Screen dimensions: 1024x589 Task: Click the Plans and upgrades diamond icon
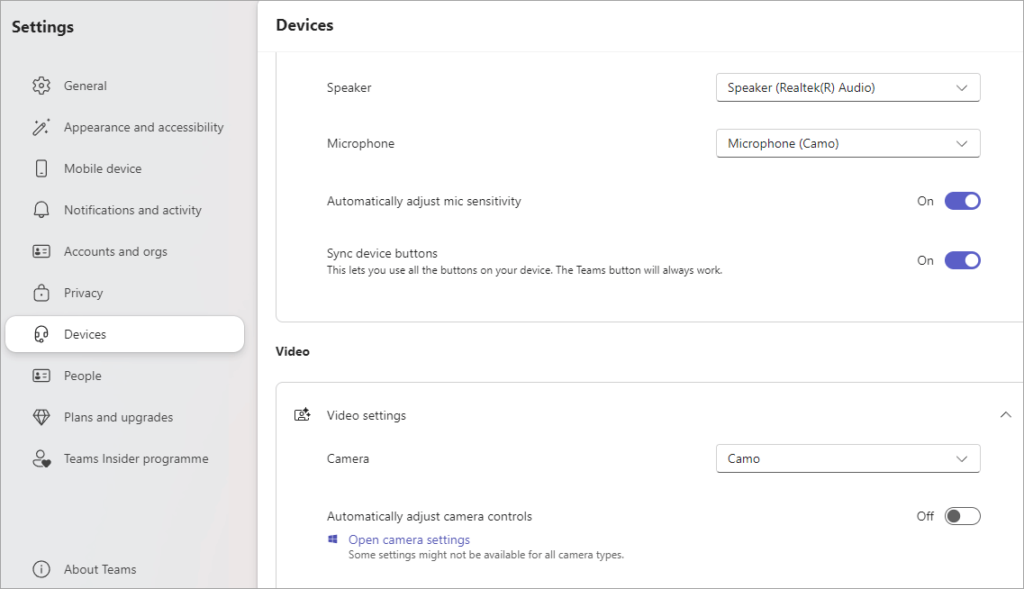click(41, 417)
